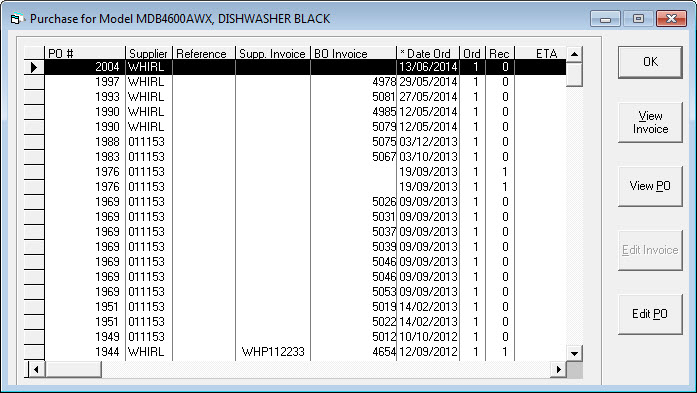697x393 pixels.
Task: Click the Rec column header
Action: pyautogui.click(x=500, y=53)
